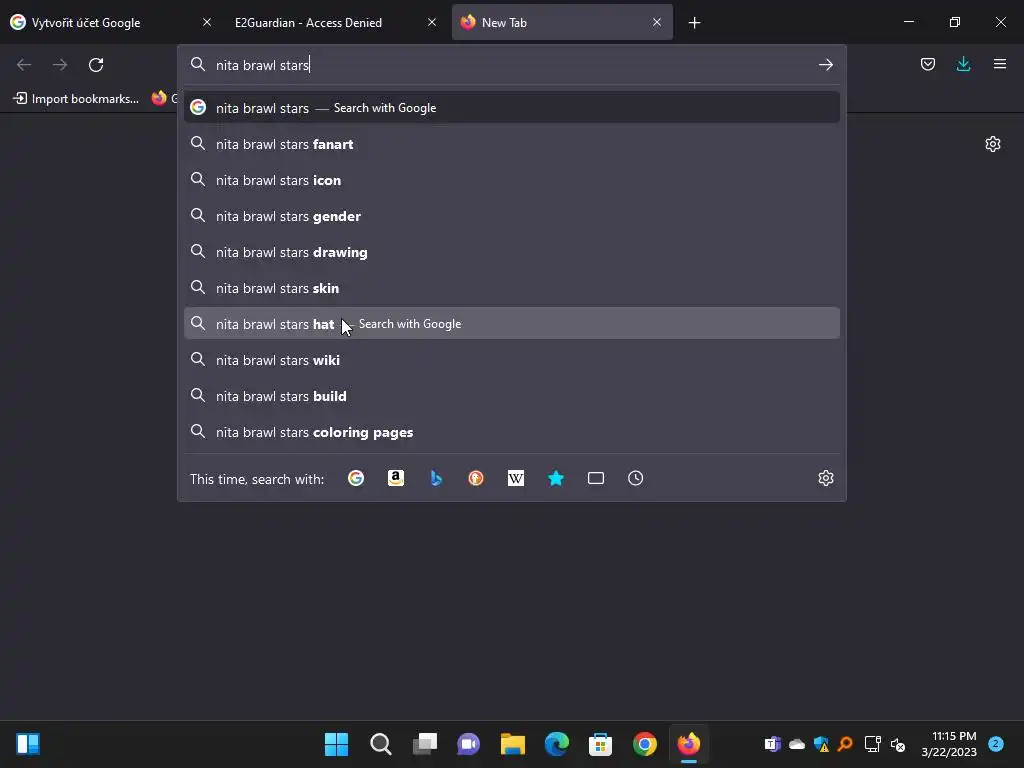Screen dimensions: 1024x768
Task: Open search settings gear in dropdown
Action: click(x=825, y=478)
